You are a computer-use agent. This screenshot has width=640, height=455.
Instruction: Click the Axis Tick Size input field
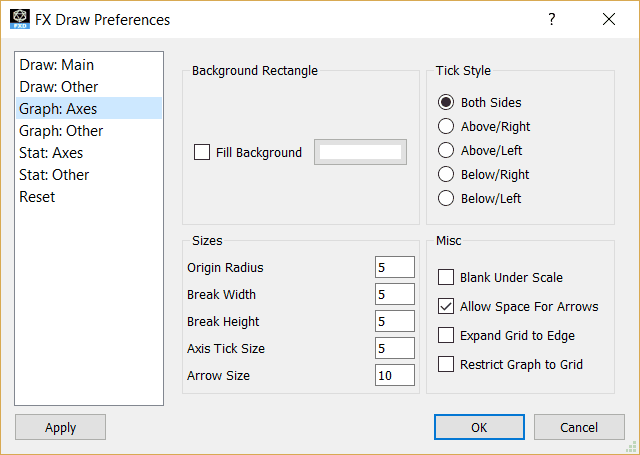point(395,348)
